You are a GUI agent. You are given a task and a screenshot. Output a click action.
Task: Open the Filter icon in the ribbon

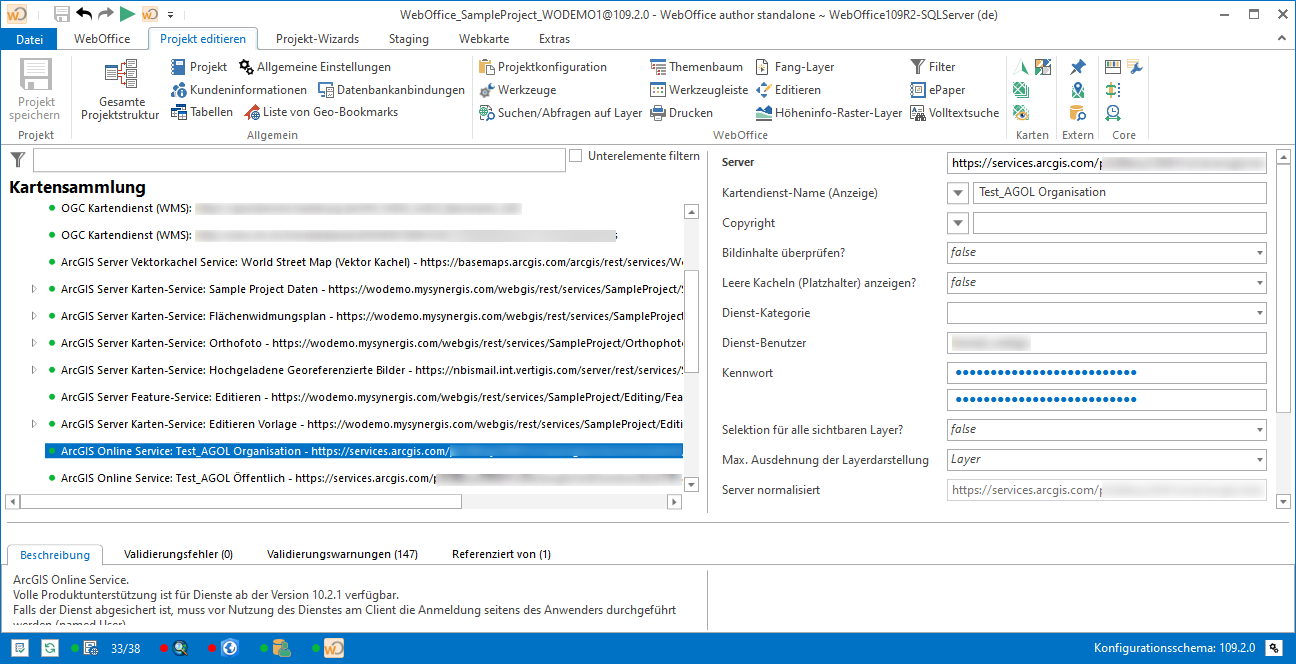click(920, 67)
